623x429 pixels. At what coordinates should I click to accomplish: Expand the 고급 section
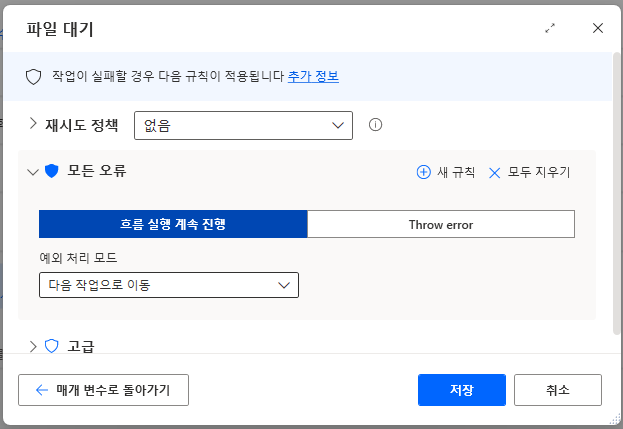coord(33,346)
